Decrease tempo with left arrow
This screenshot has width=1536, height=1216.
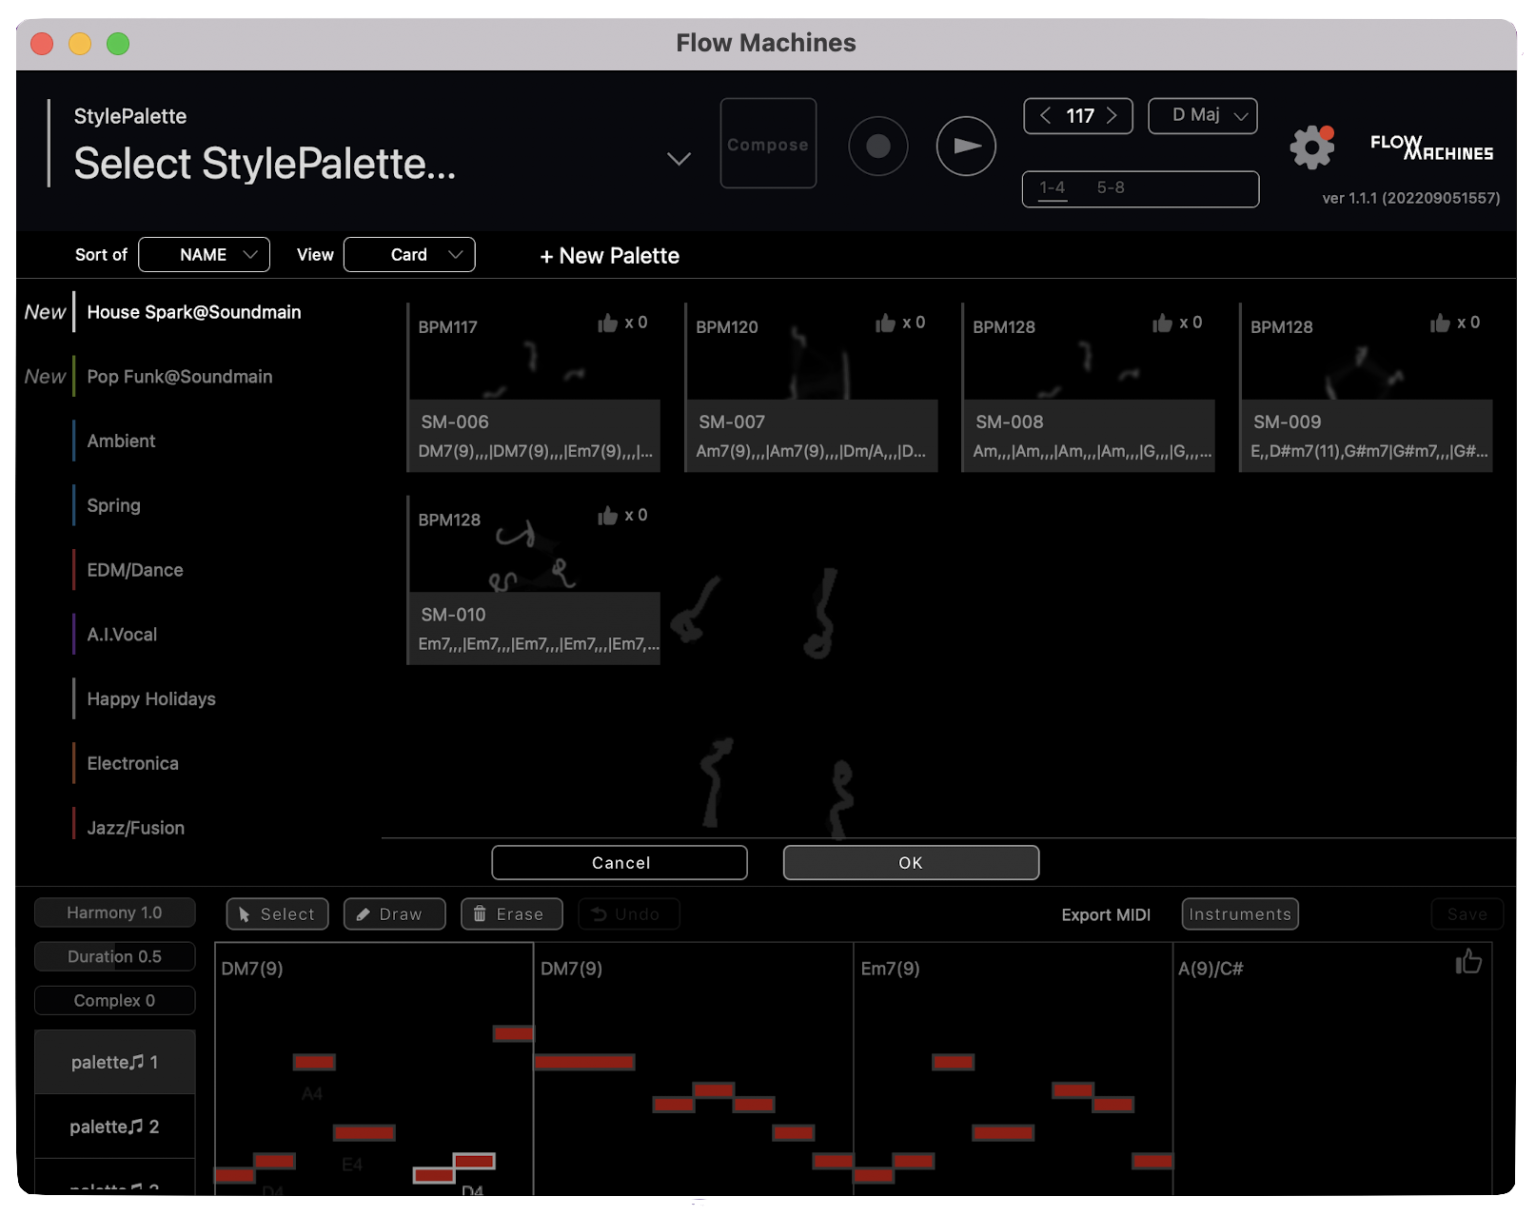[1045, 116]
